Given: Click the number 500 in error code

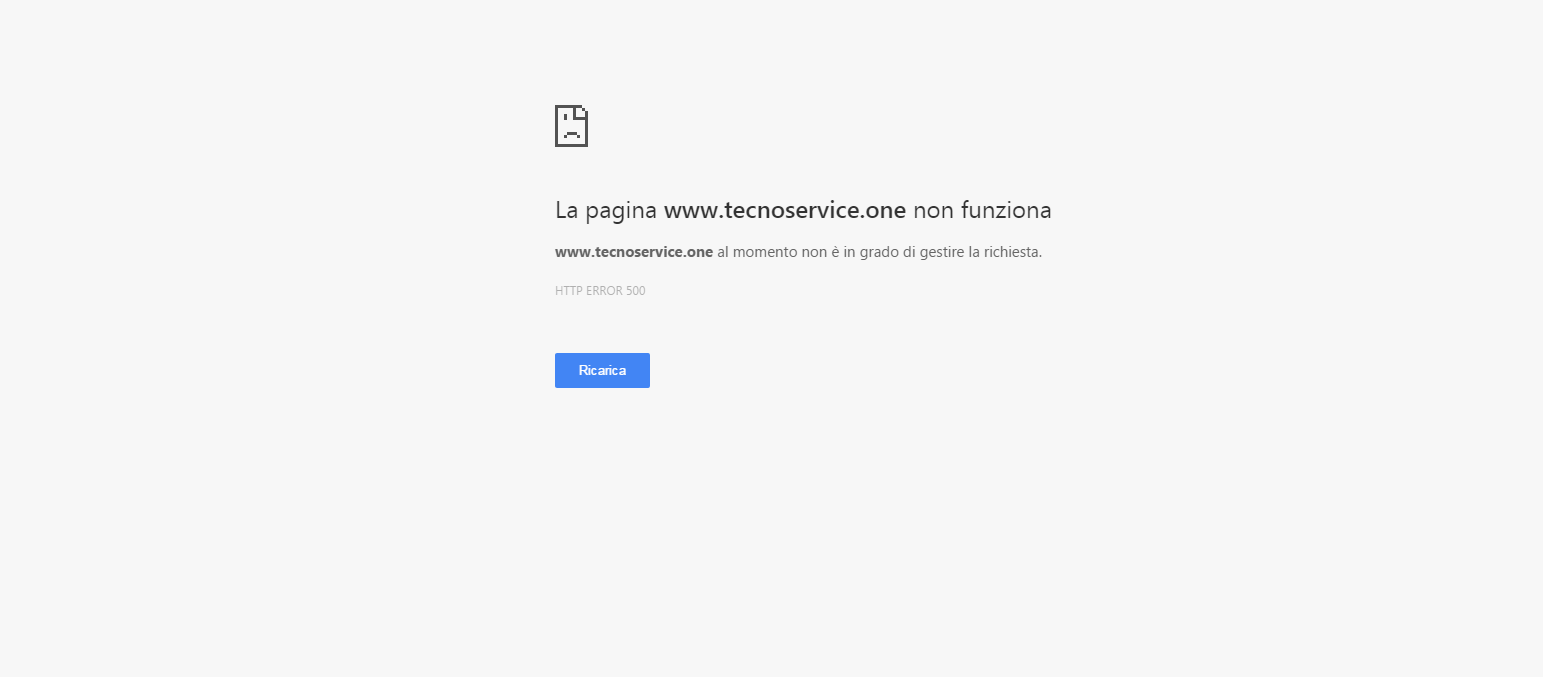Looking at the screenshot, I should (636, 291).
